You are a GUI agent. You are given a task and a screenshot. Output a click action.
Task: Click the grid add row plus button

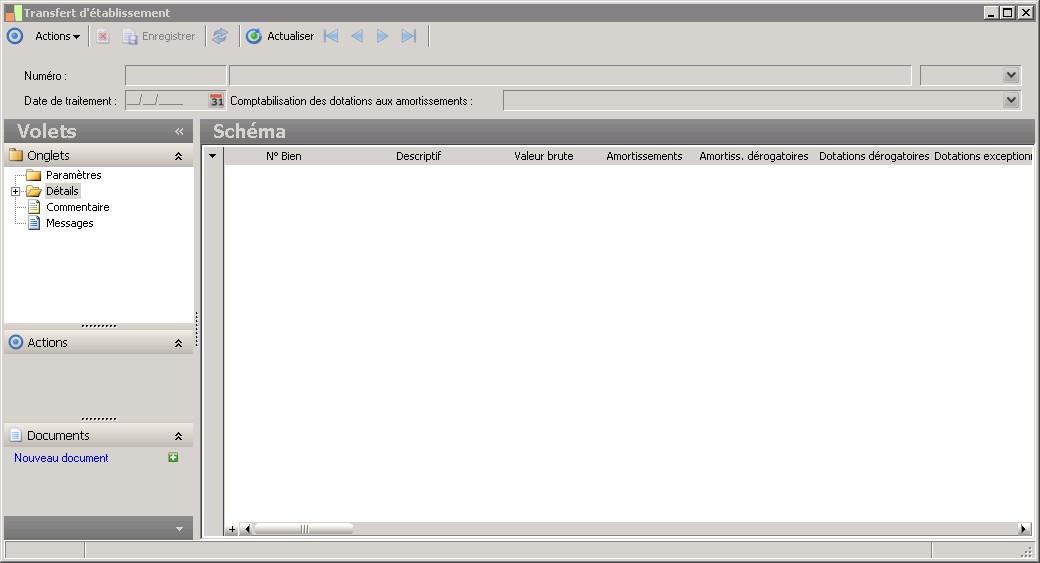click(x=231, y=529)
